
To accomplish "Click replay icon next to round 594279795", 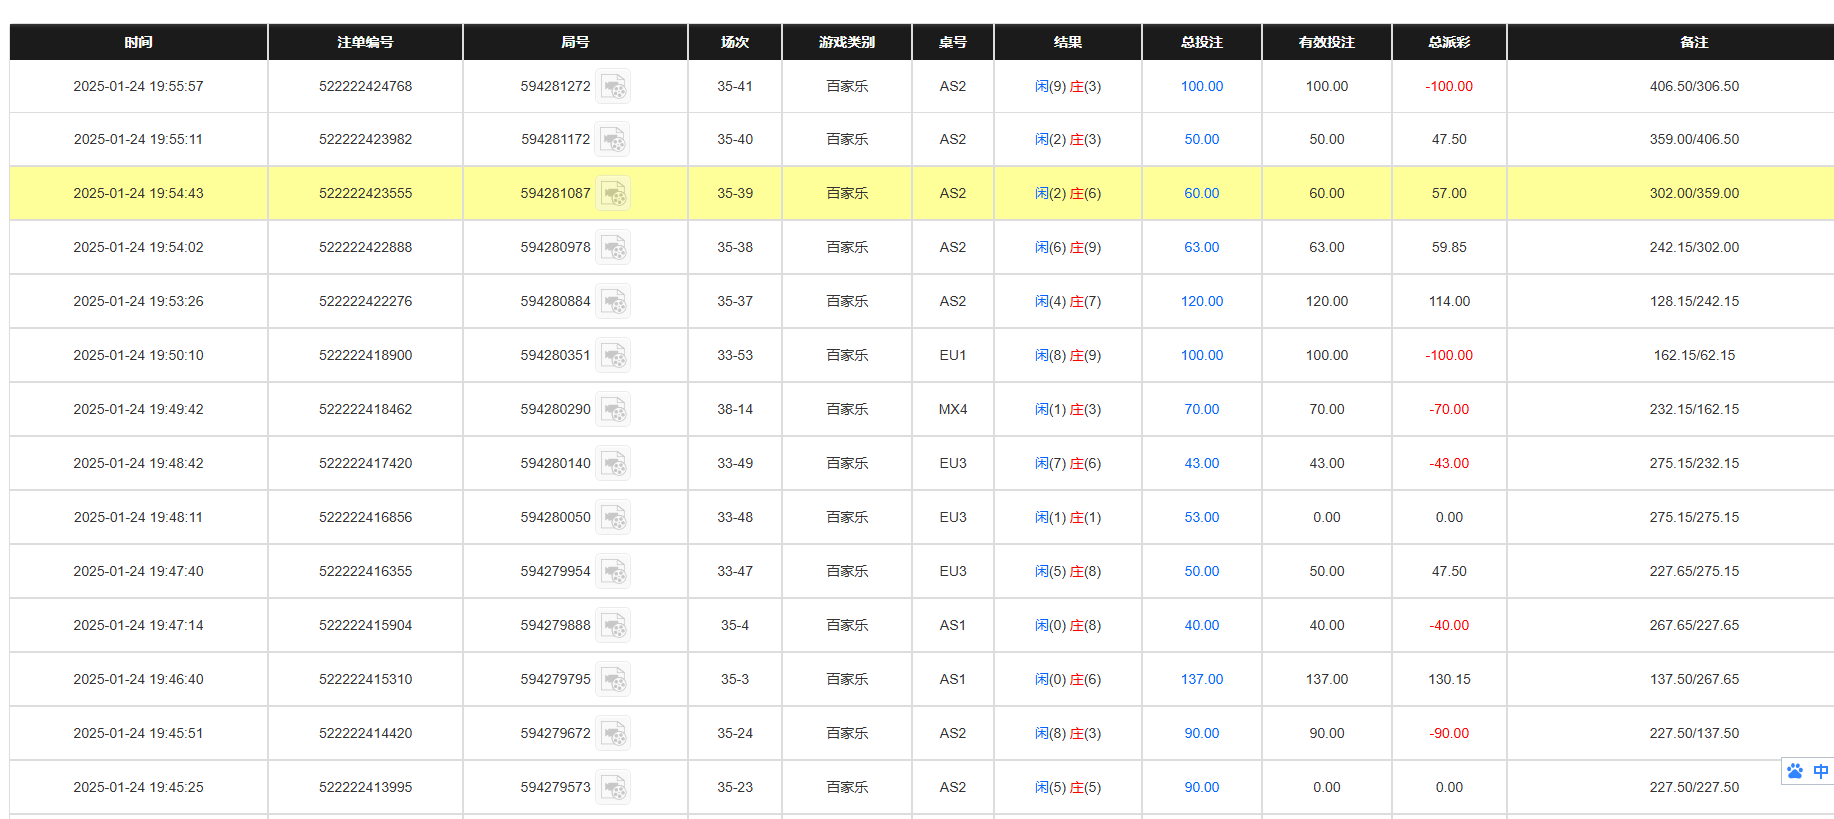I will coord(613,680).
